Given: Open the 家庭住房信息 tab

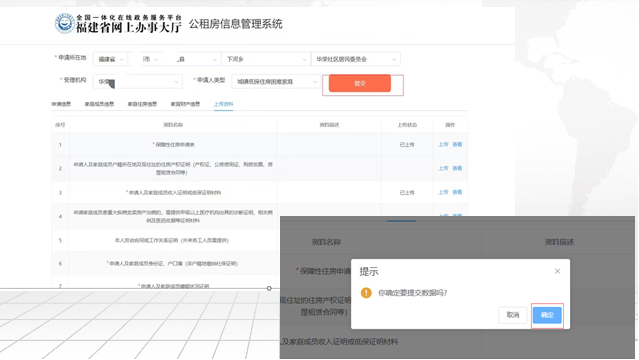Looking at the screenshot, I should click(142, 104).
